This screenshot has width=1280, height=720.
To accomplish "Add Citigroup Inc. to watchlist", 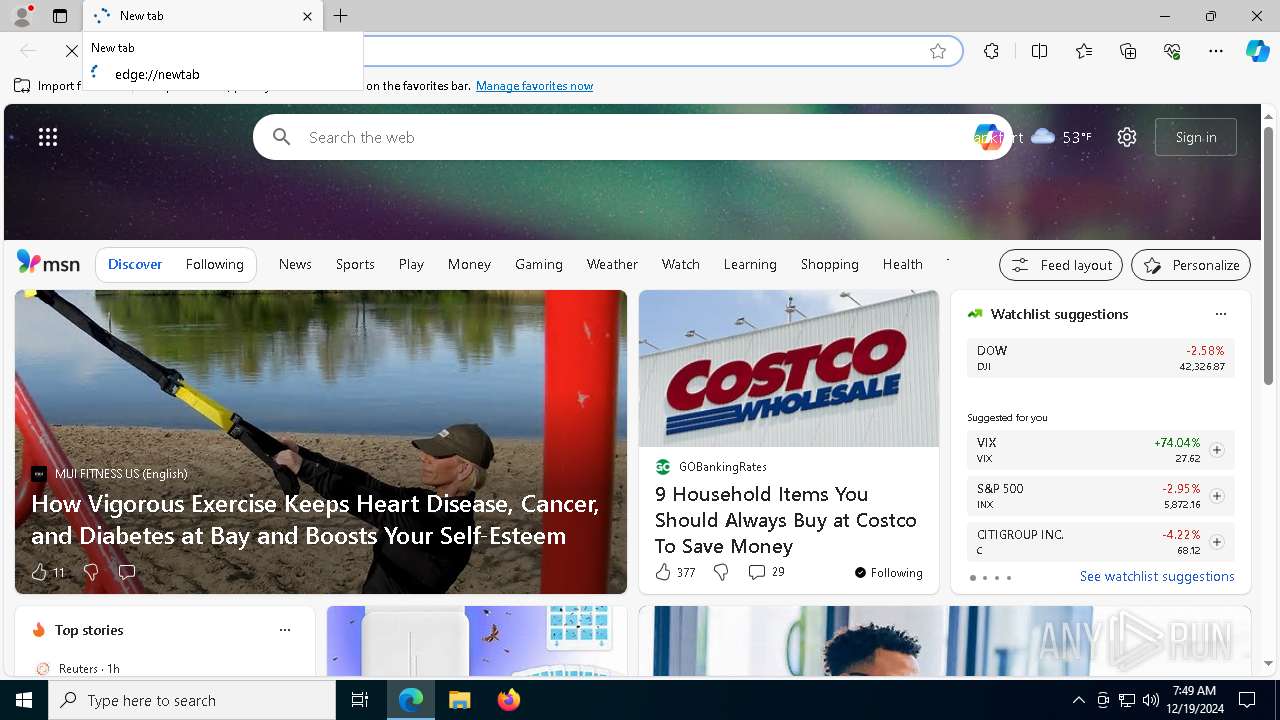I will click(x=1216, y=542).
